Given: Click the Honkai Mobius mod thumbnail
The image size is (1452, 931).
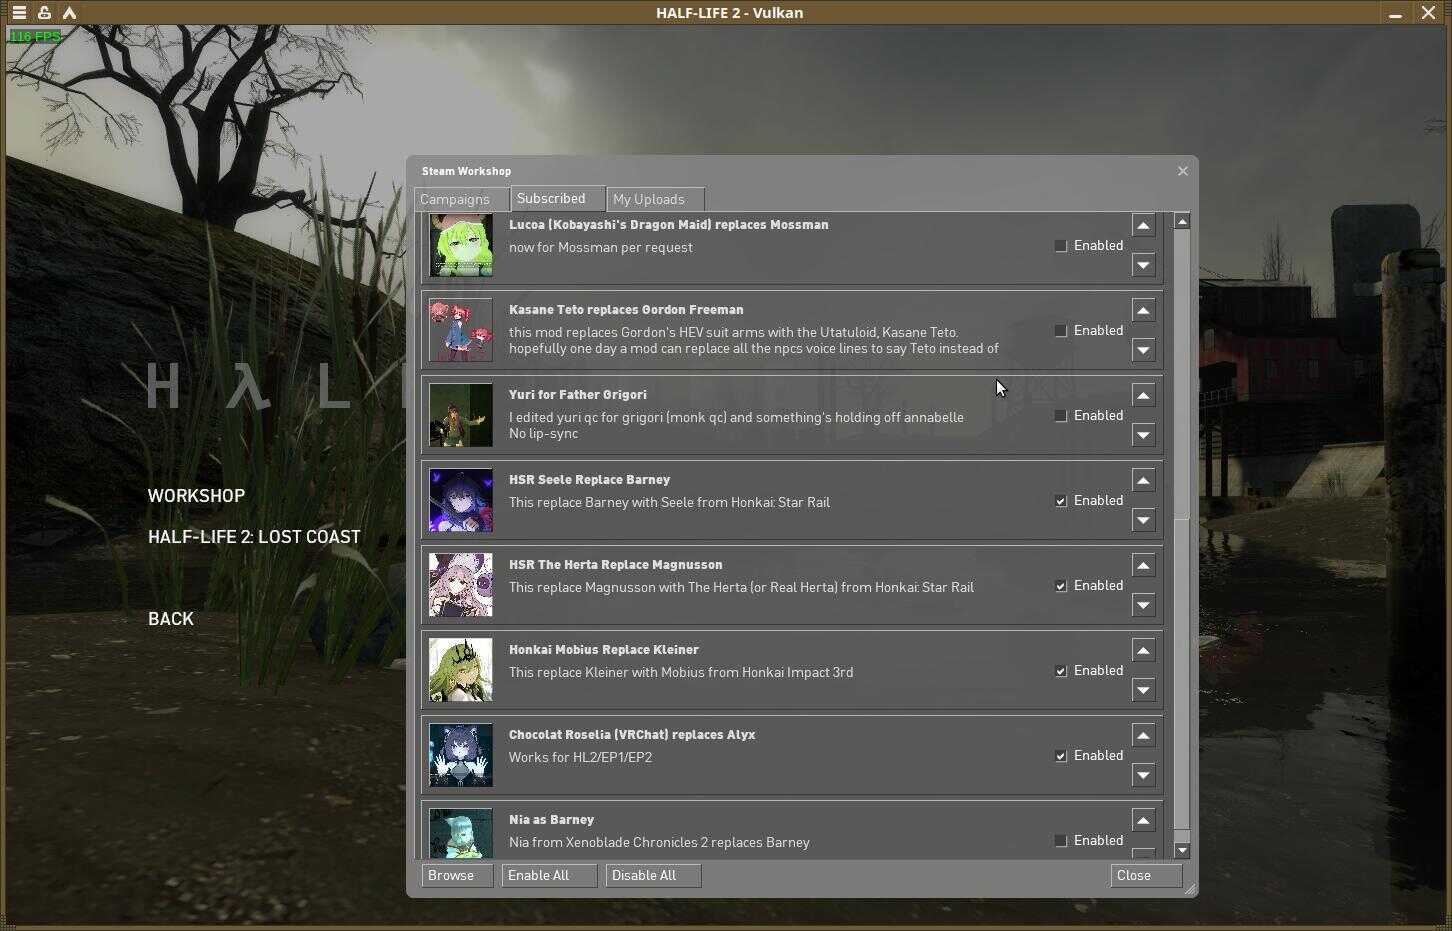Looking at the screenshot, I should point(461,670).
